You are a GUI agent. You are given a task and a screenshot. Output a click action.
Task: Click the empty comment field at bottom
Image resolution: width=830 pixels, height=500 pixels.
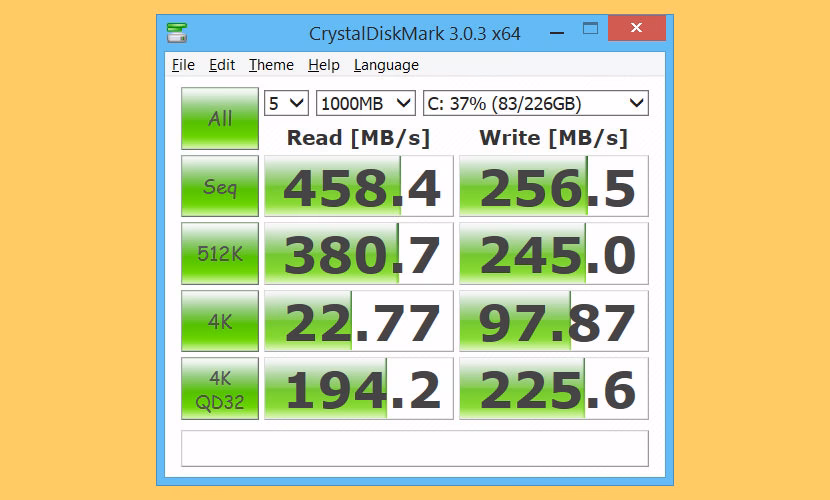click(x=415, y=449)
